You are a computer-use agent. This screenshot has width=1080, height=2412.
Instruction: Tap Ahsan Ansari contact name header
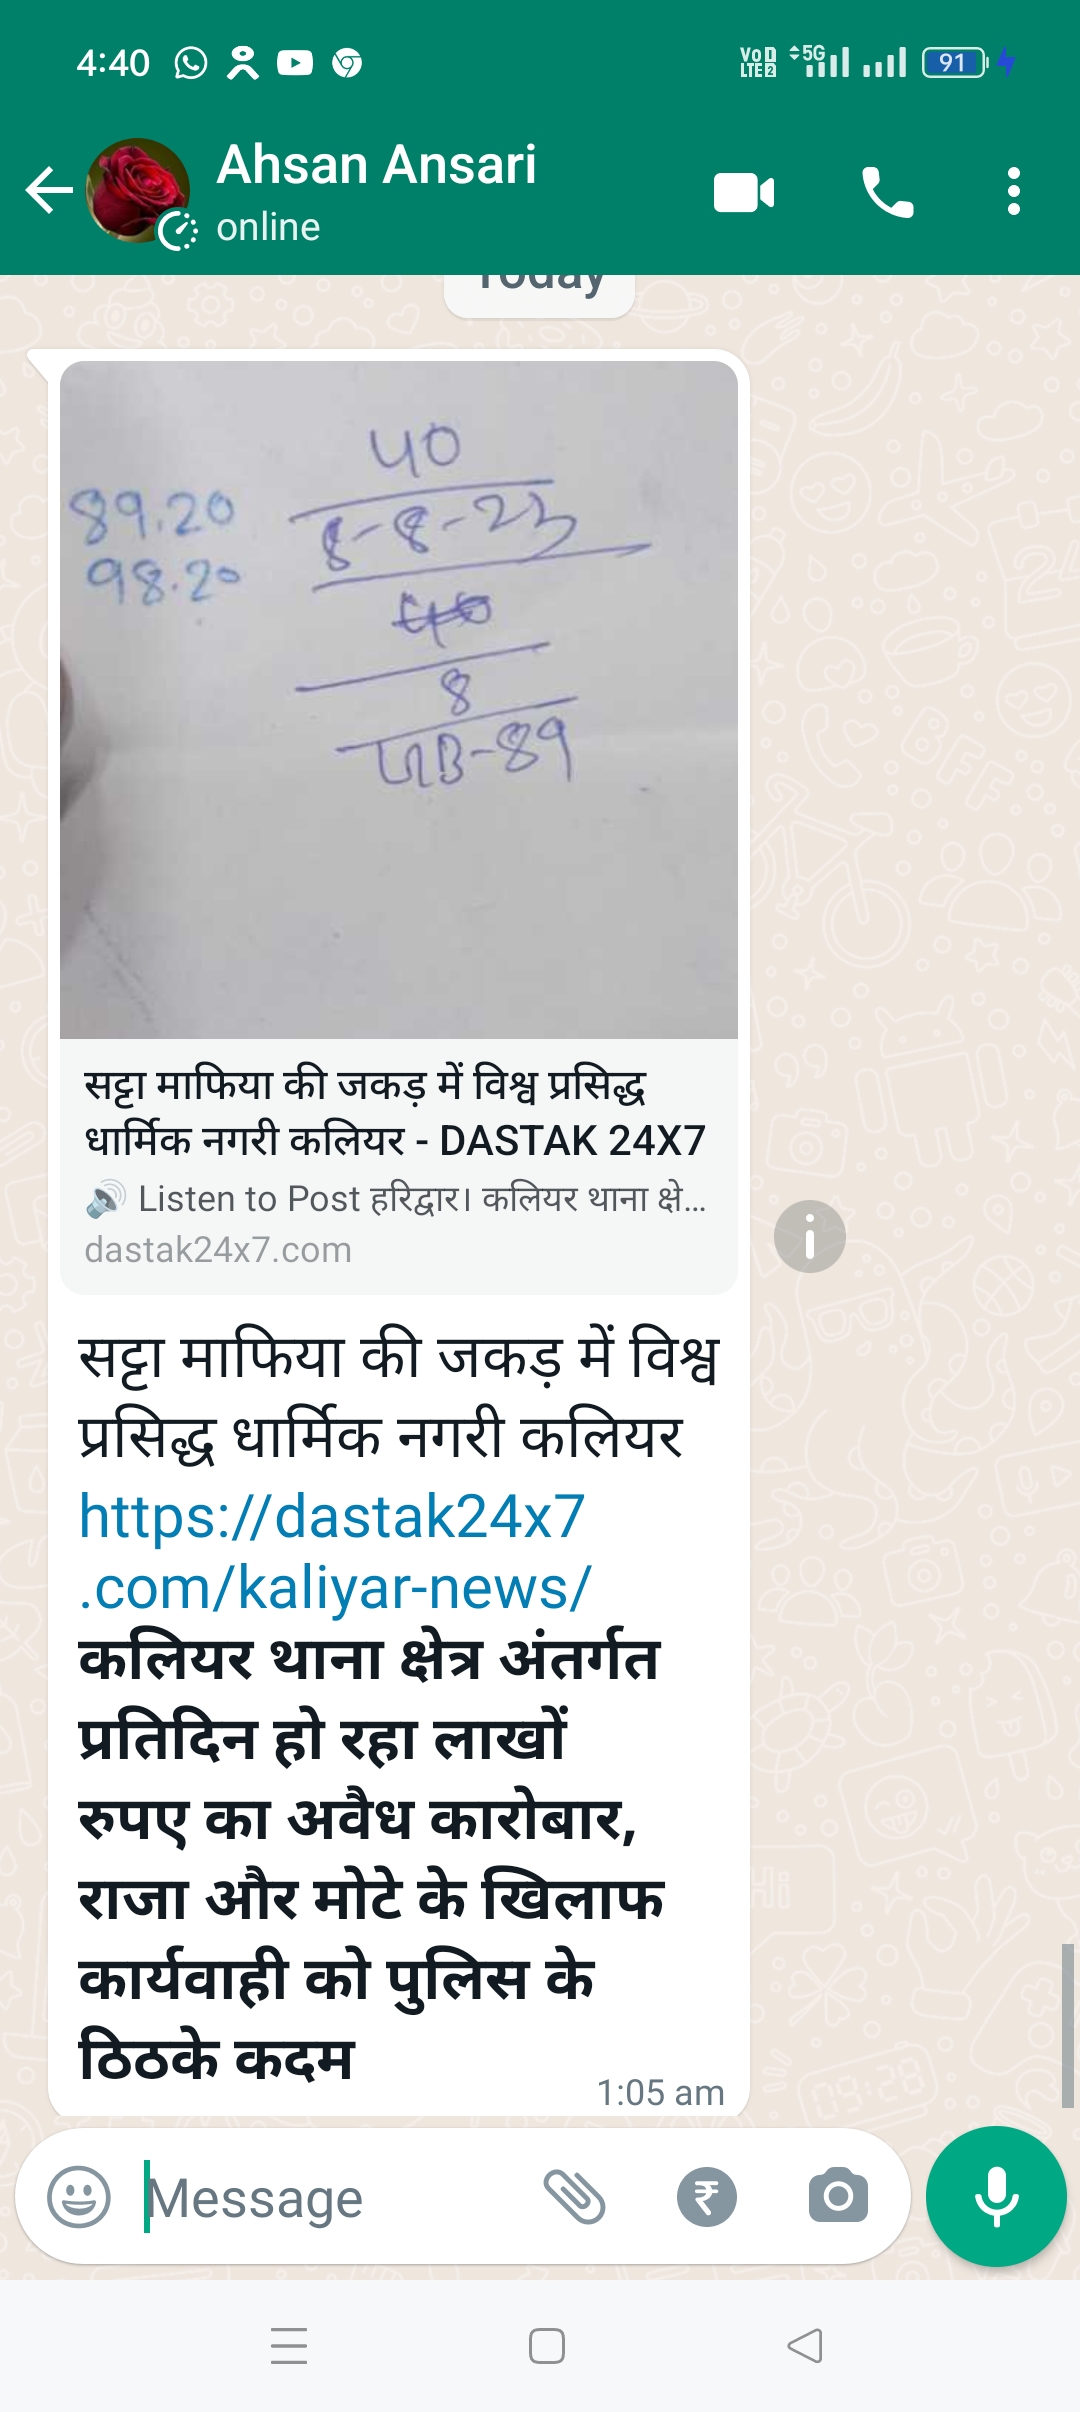pos(376,164)
